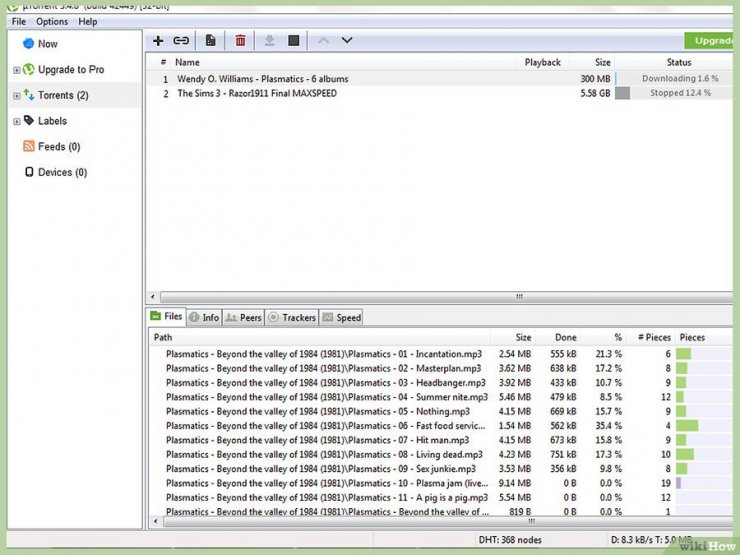The height and width of the screenshot is (555, 740).
Task: Expand the Labels tree node
Action: 17,121
